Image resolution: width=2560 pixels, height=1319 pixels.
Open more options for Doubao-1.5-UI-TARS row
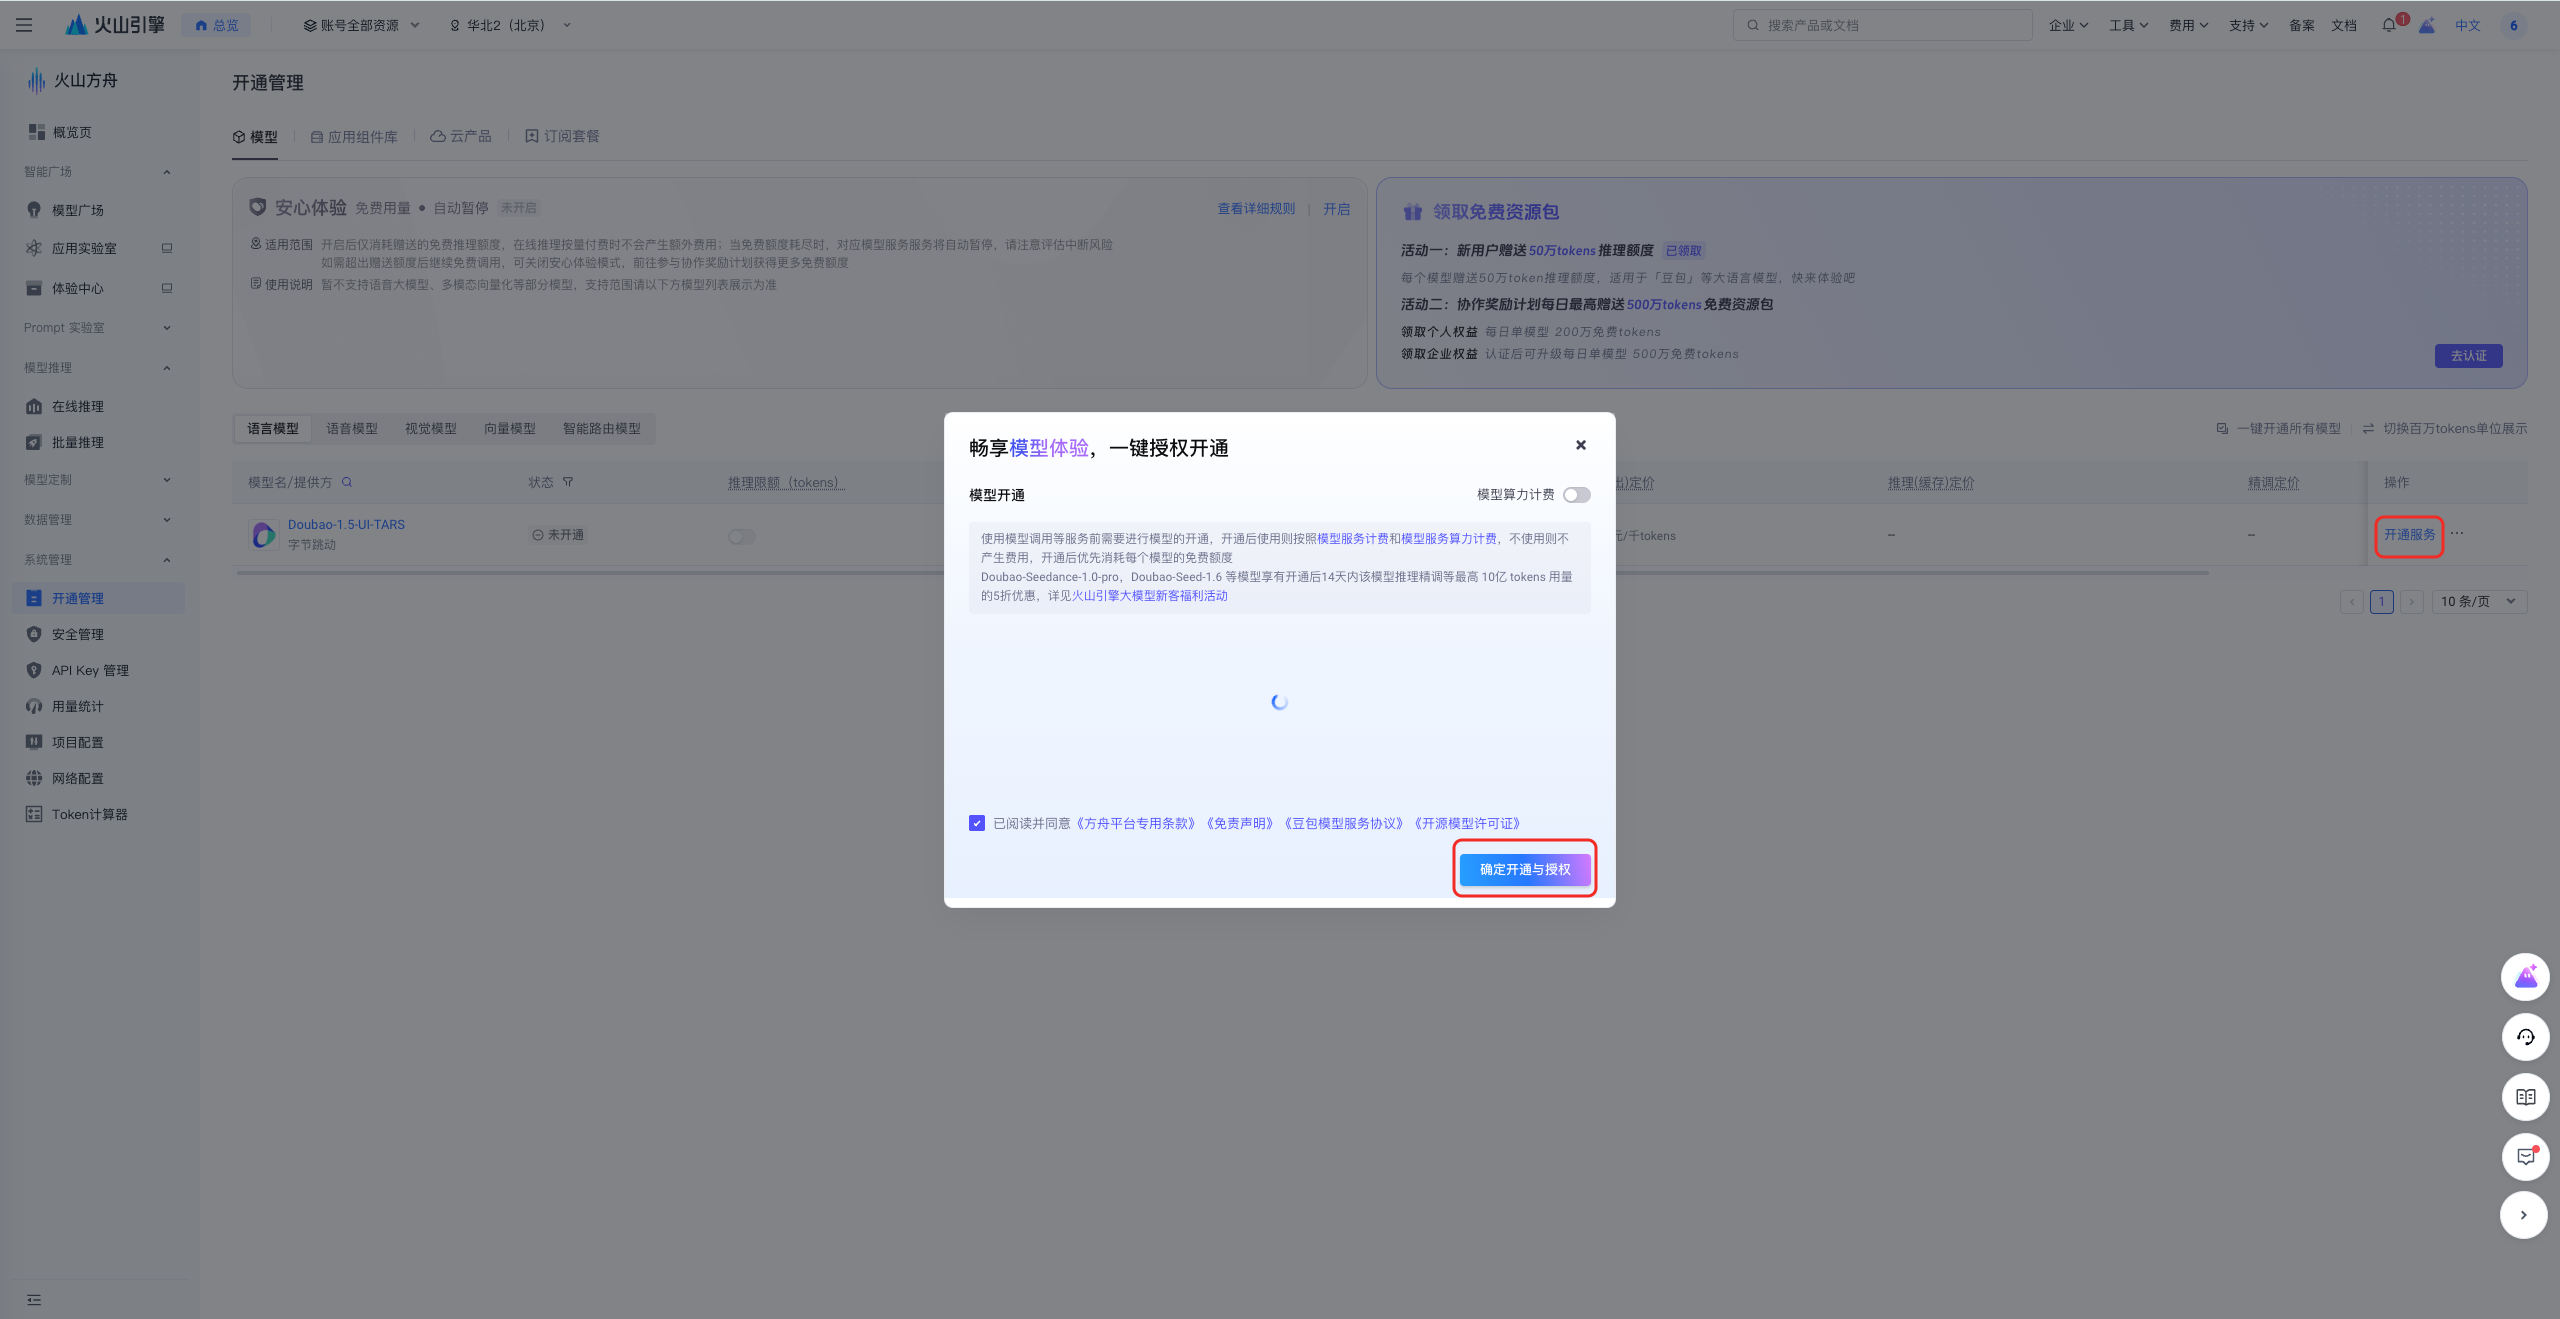[x=2457, y=534]
